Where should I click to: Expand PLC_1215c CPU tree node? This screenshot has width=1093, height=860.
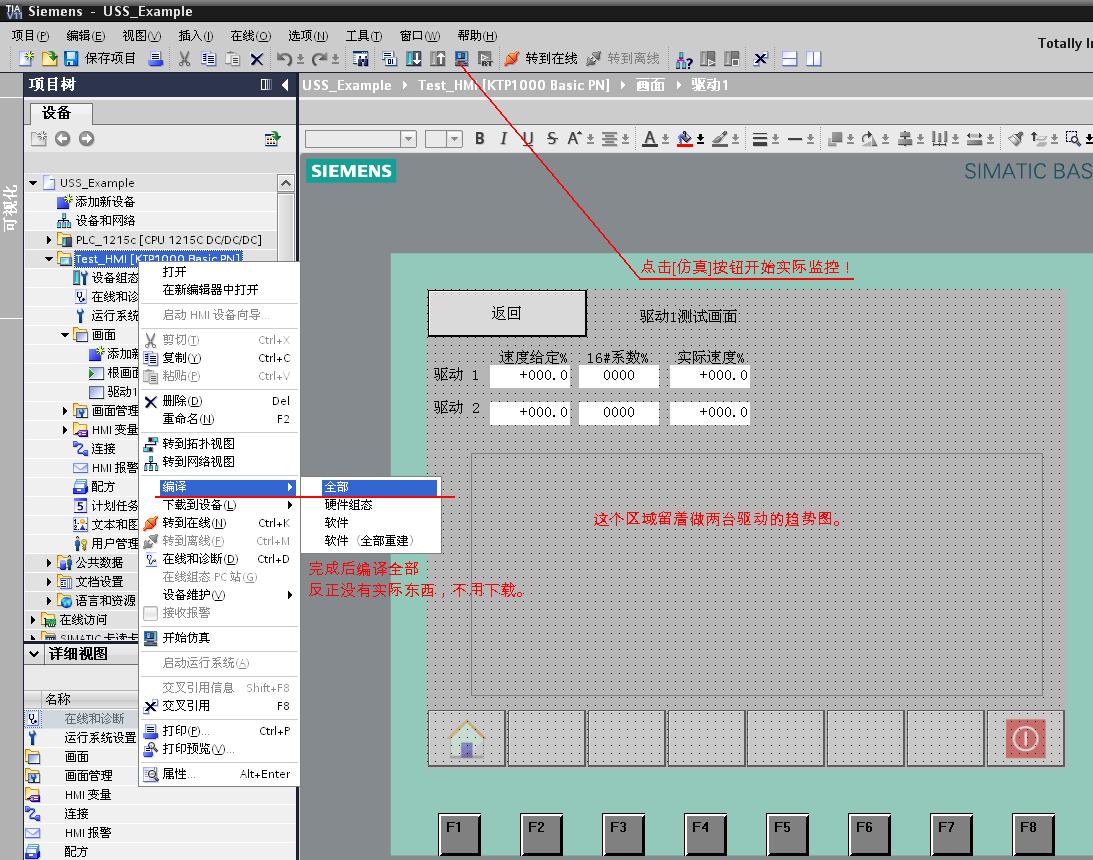coord(49,240)
